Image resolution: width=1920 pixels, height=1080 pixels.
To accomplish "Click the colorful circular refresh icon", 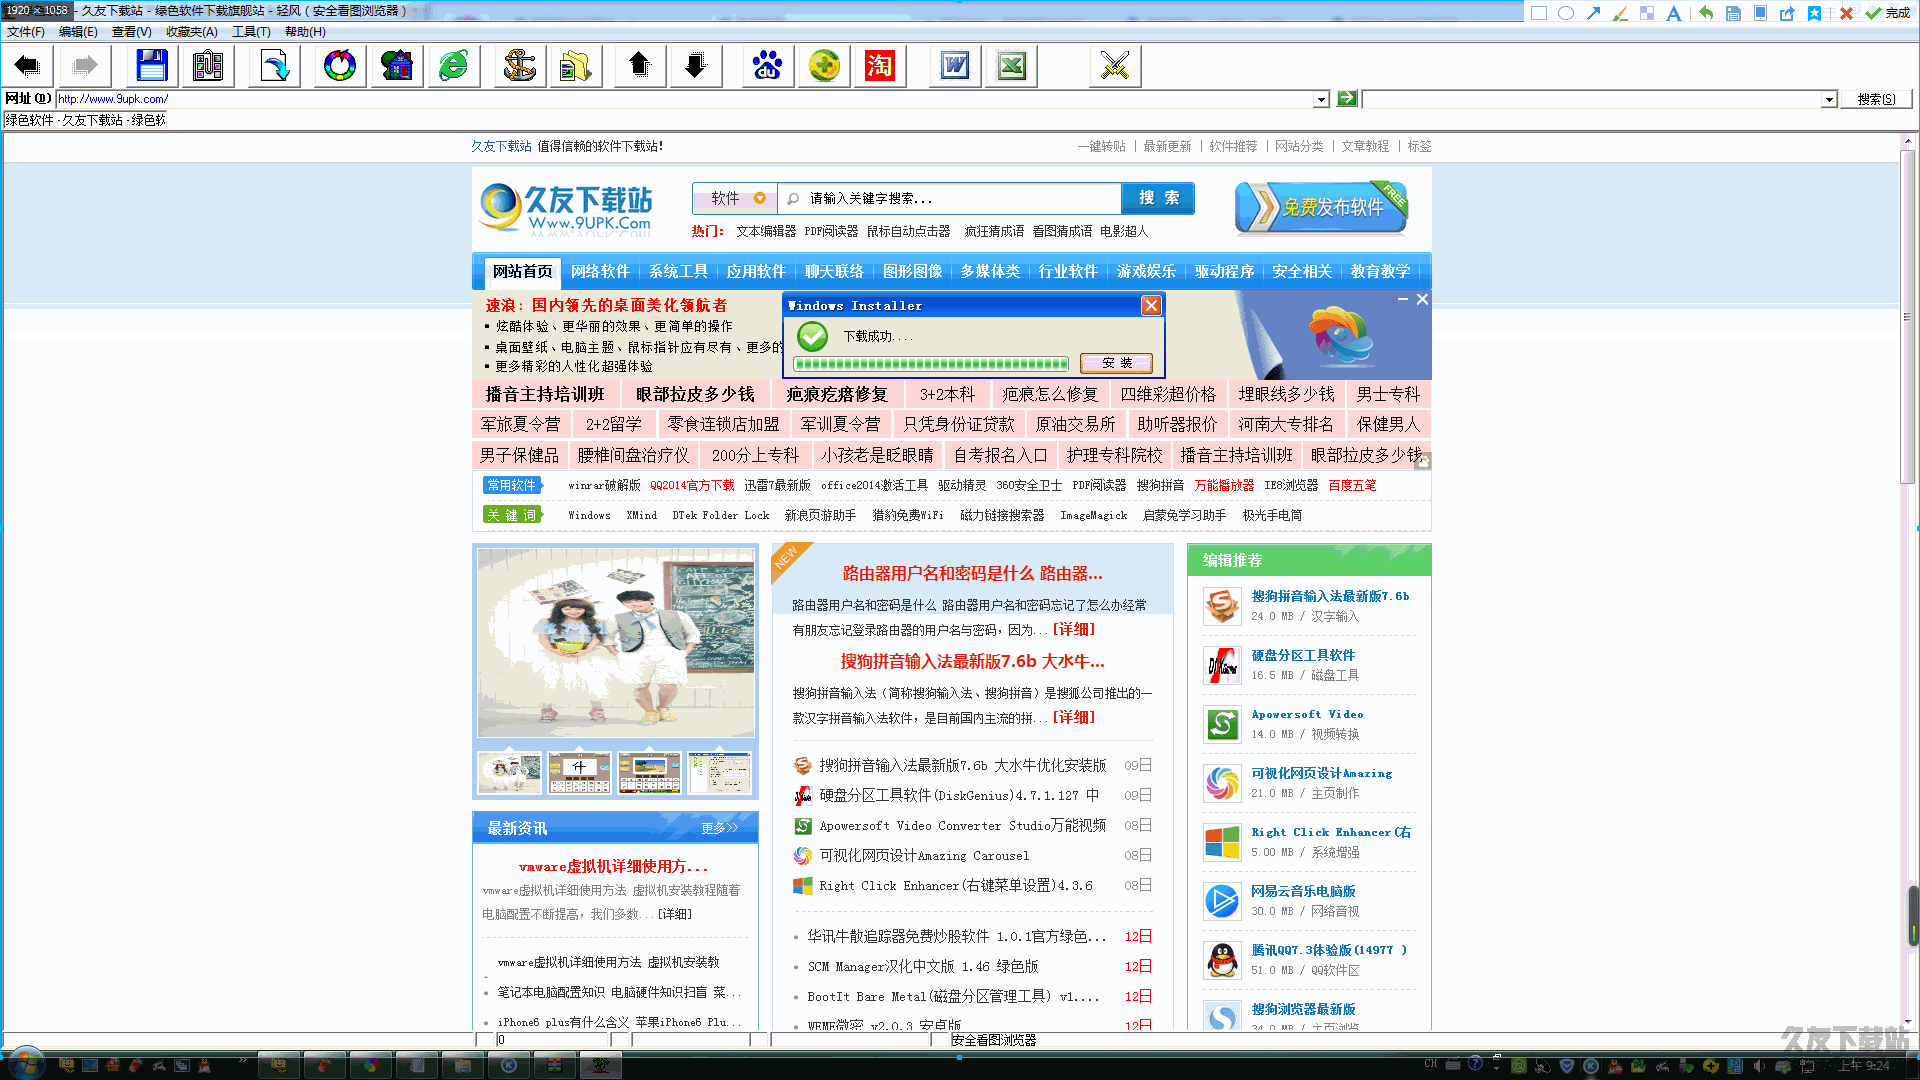I will point(340,66).
